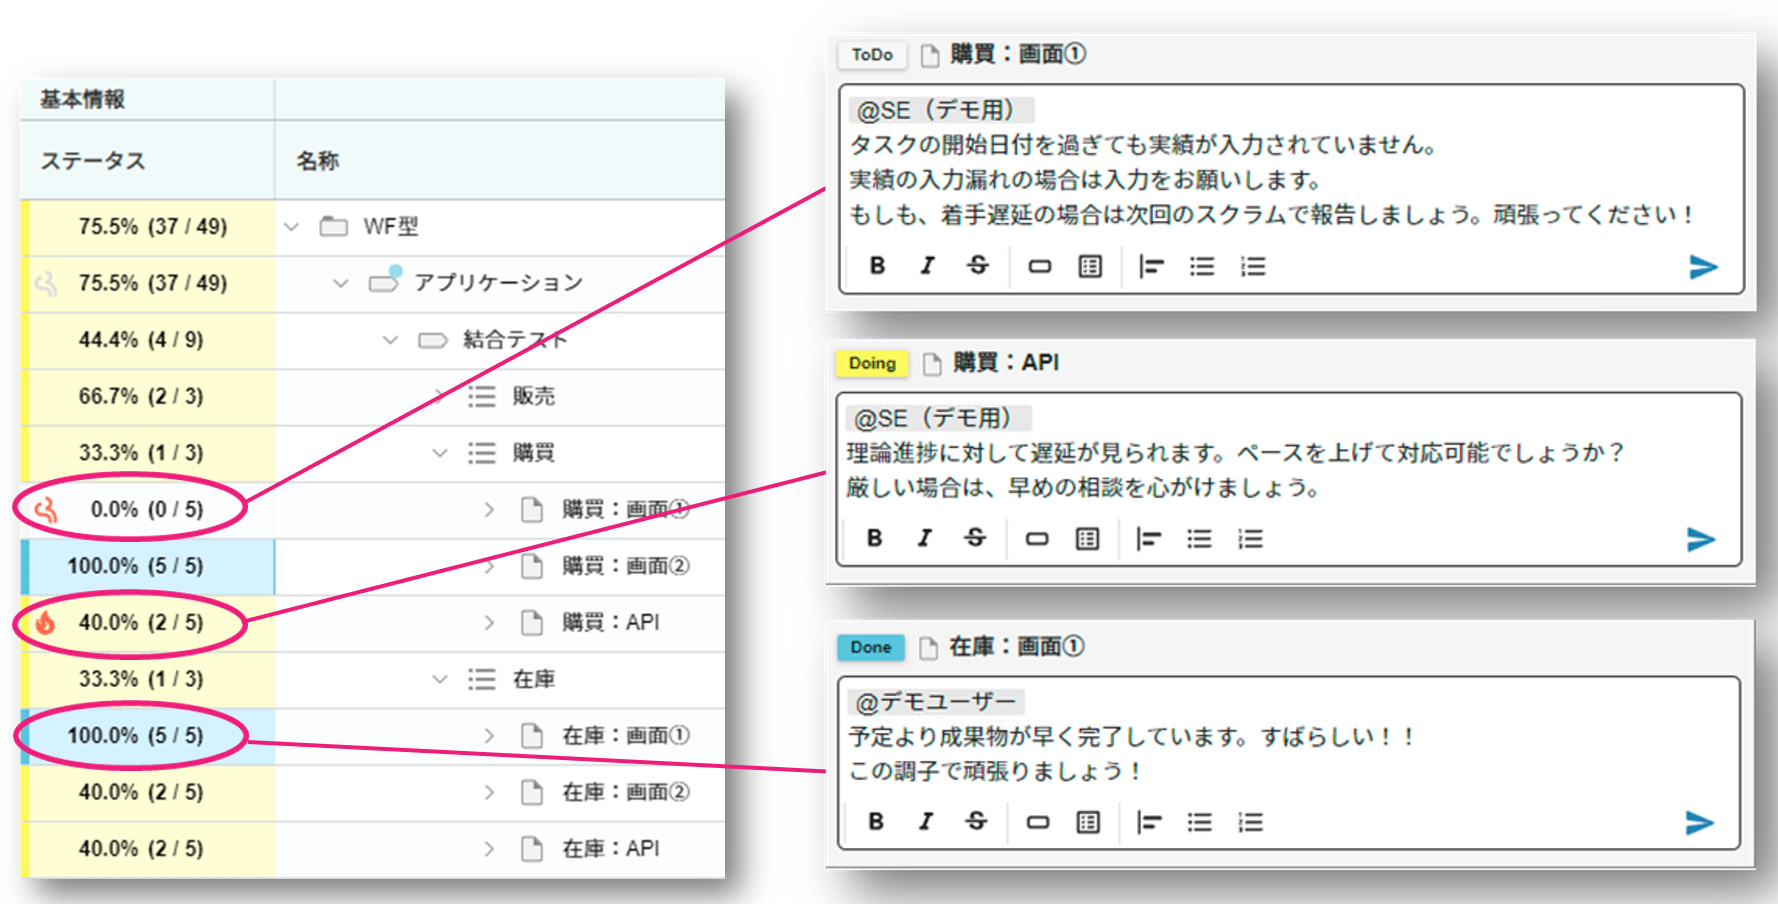Apply italic formatting in the 購買：API comment editor
This screenshot has width=1778, height=904.
pos(924,539)
